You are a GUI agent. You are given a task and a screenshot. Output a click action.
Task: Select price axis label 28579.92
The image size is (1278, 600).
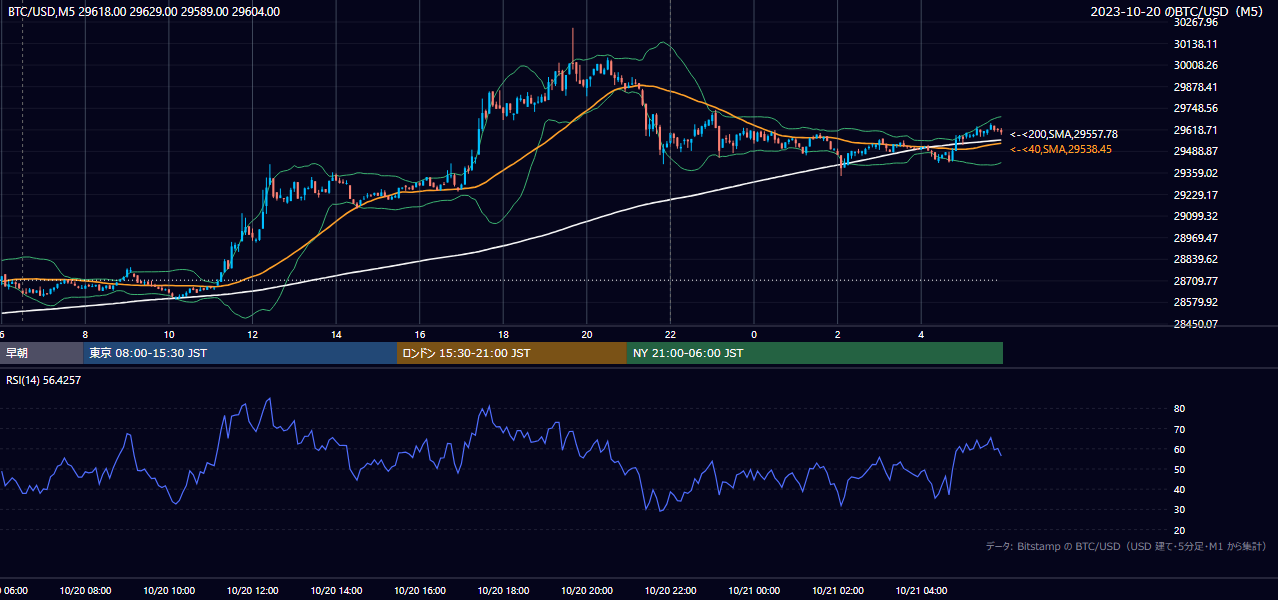[1195, 302]
